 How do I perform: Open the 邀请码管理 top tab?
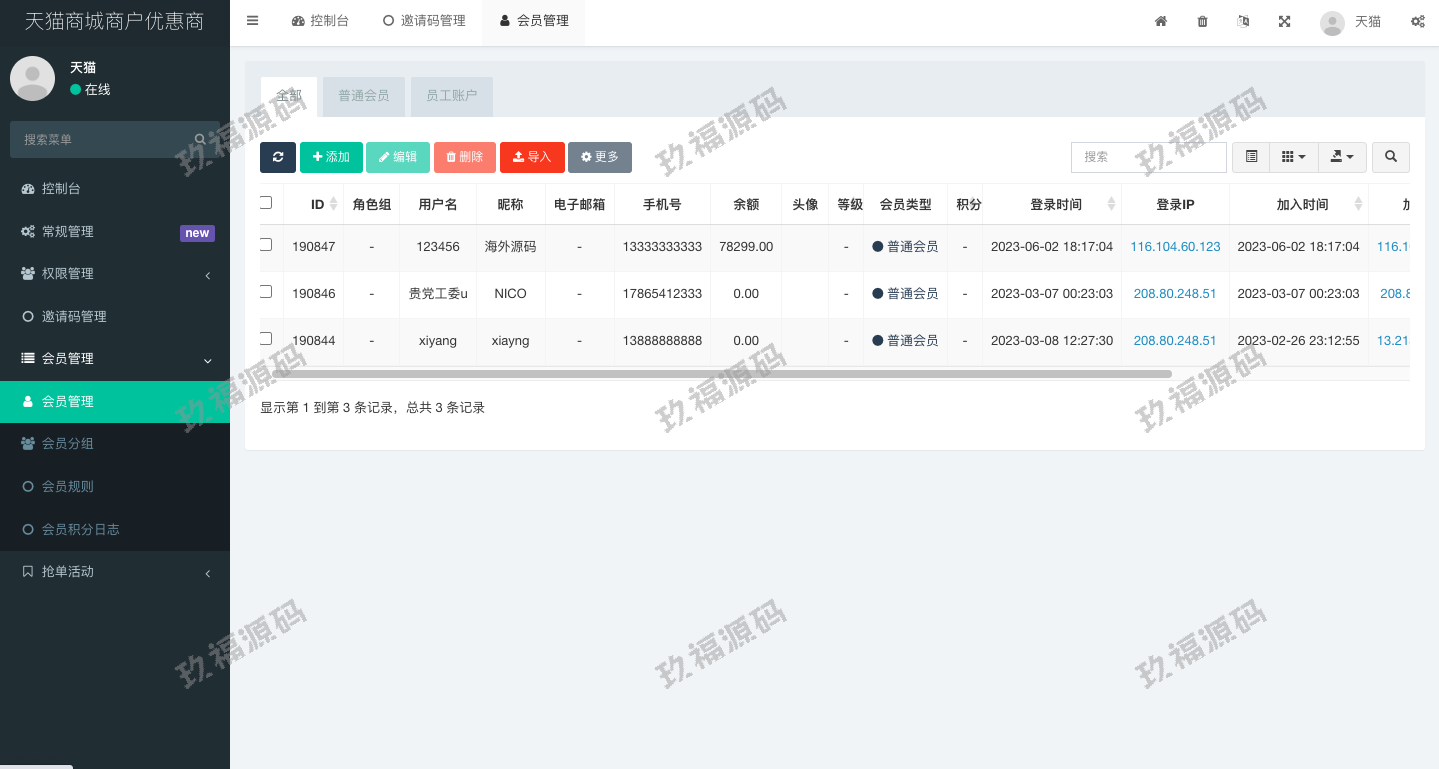pos(424,21)
